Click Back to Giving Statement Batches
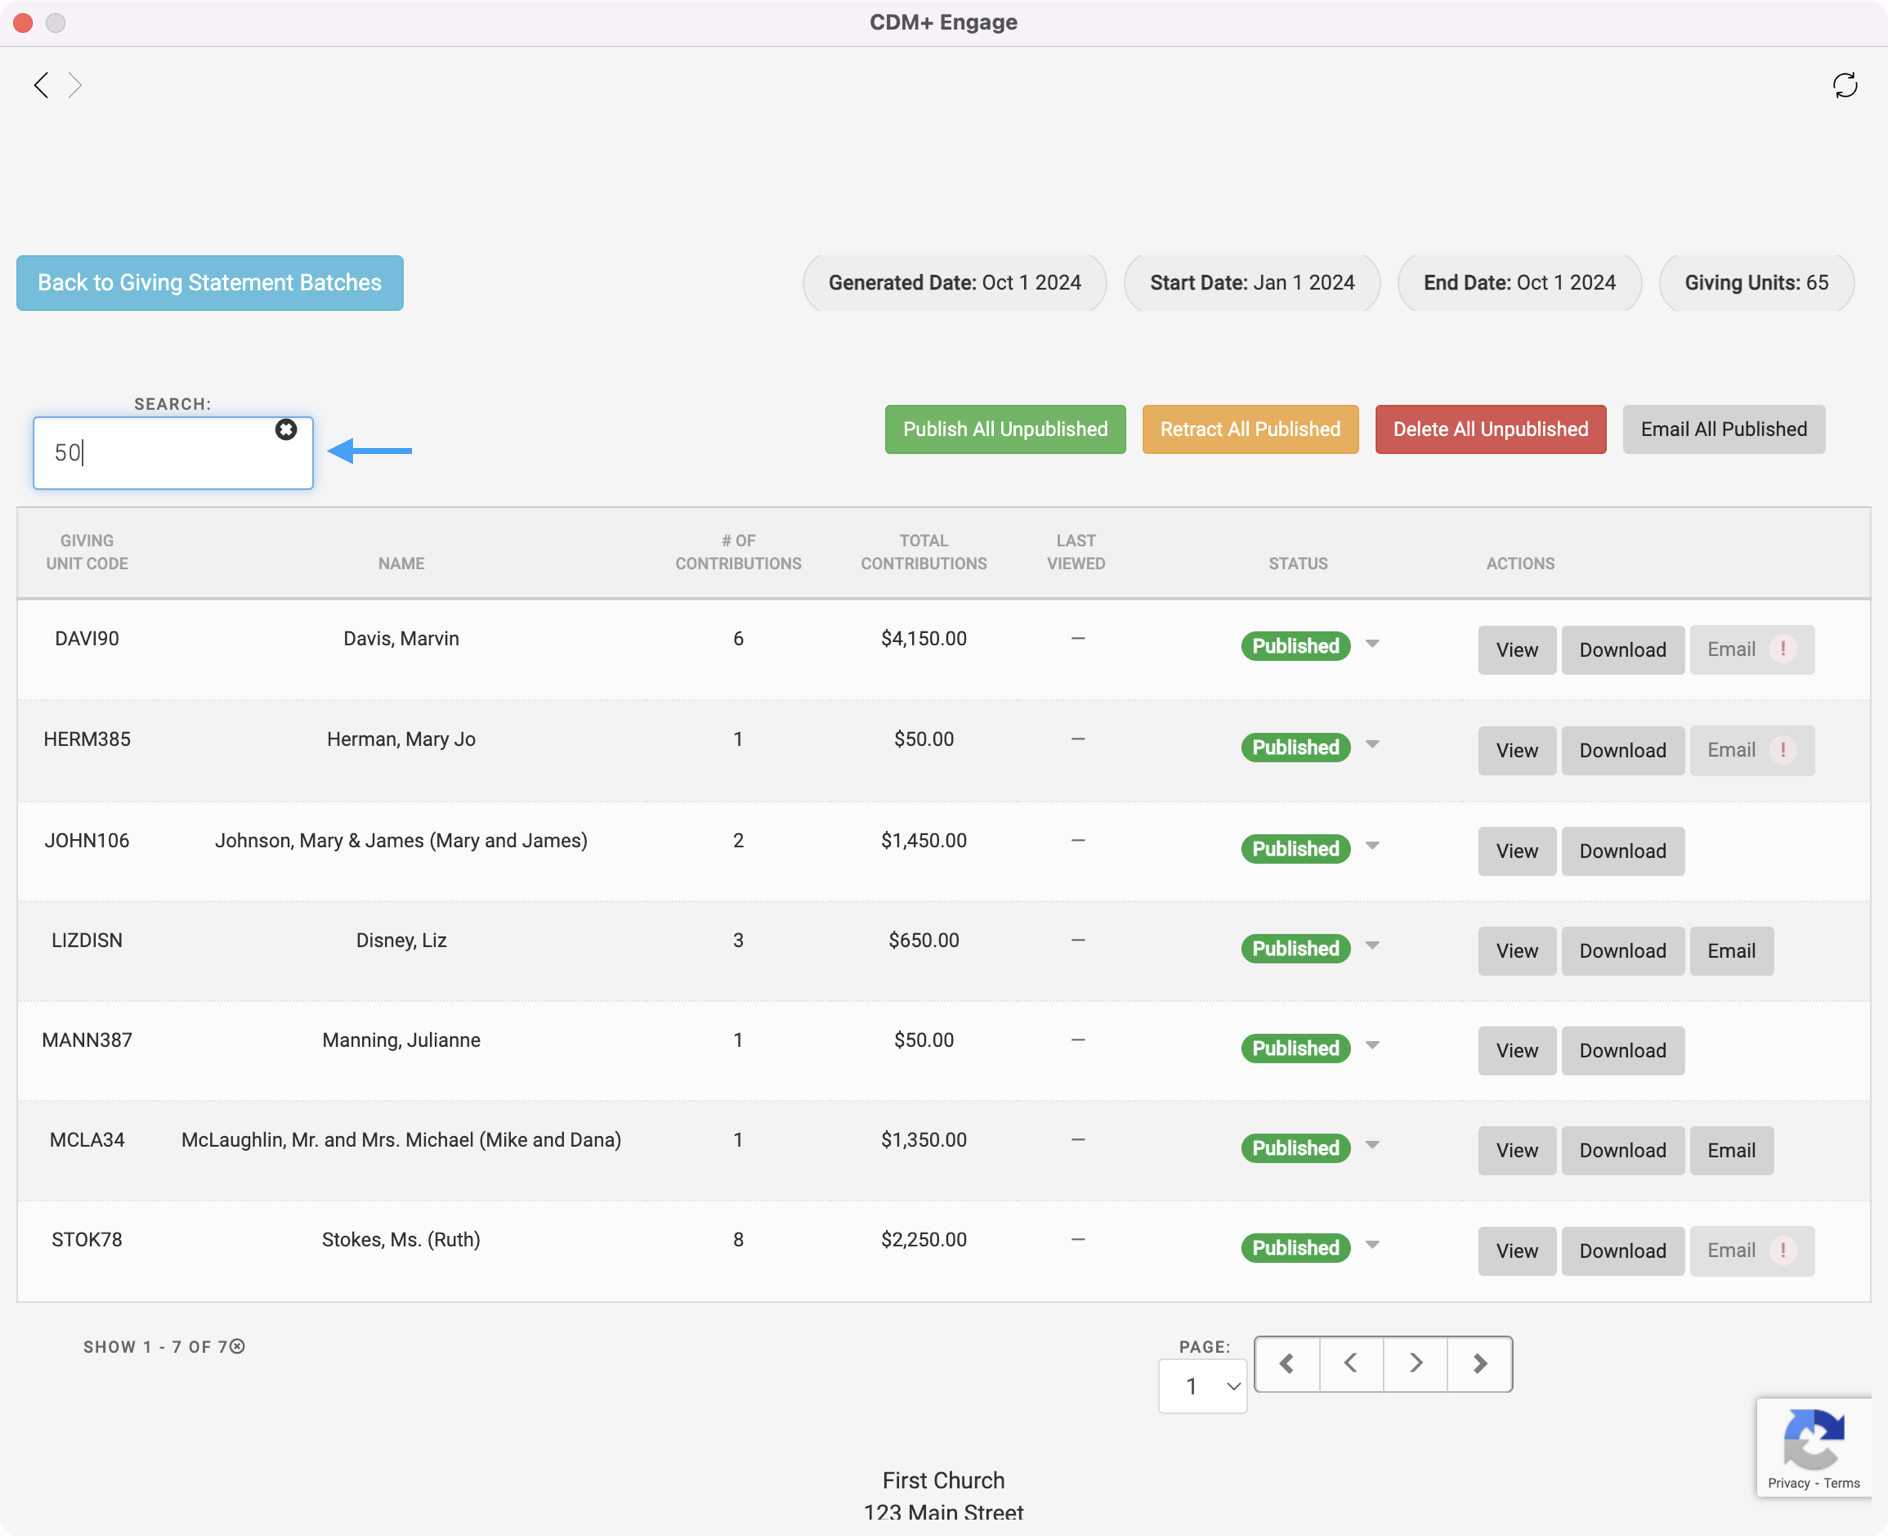Screen dimensions: 1888x1536 210,283
